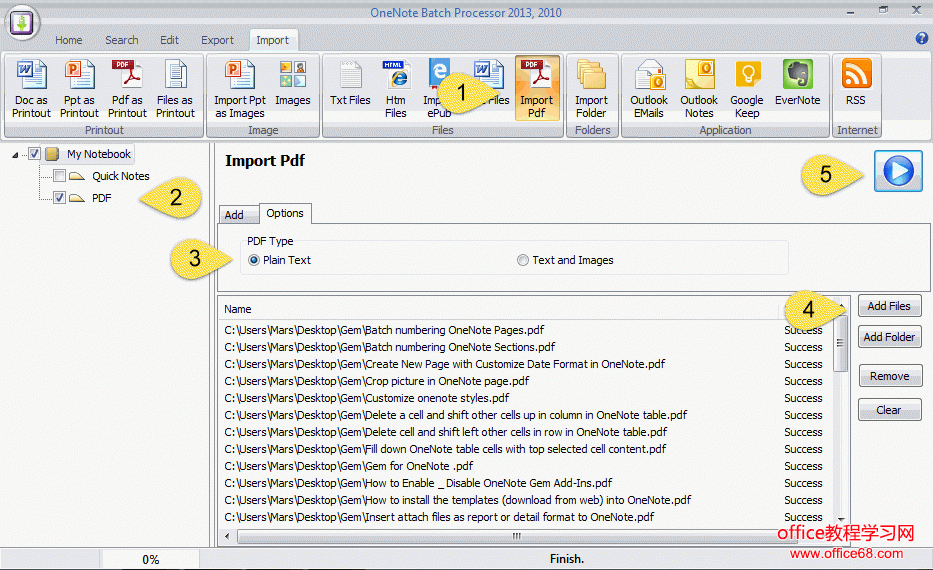Toggle the My Notebook checkbox

point(35,154)
